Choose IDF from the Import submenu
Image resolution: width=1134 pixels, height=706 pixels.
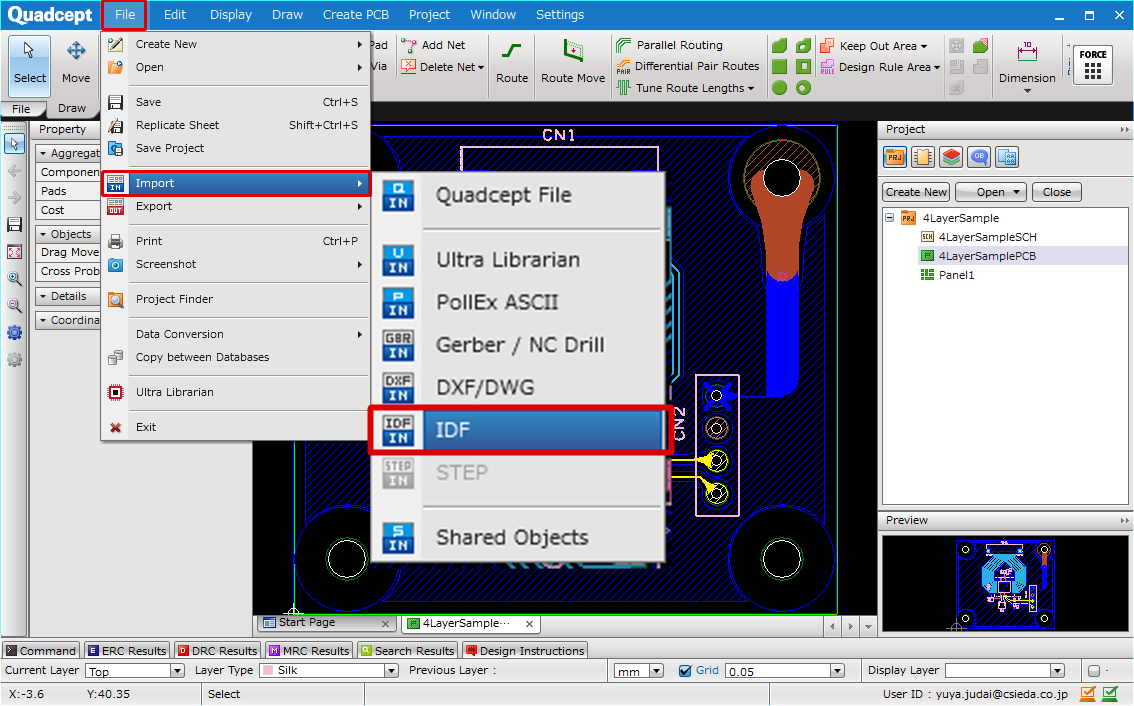[521, 430]
